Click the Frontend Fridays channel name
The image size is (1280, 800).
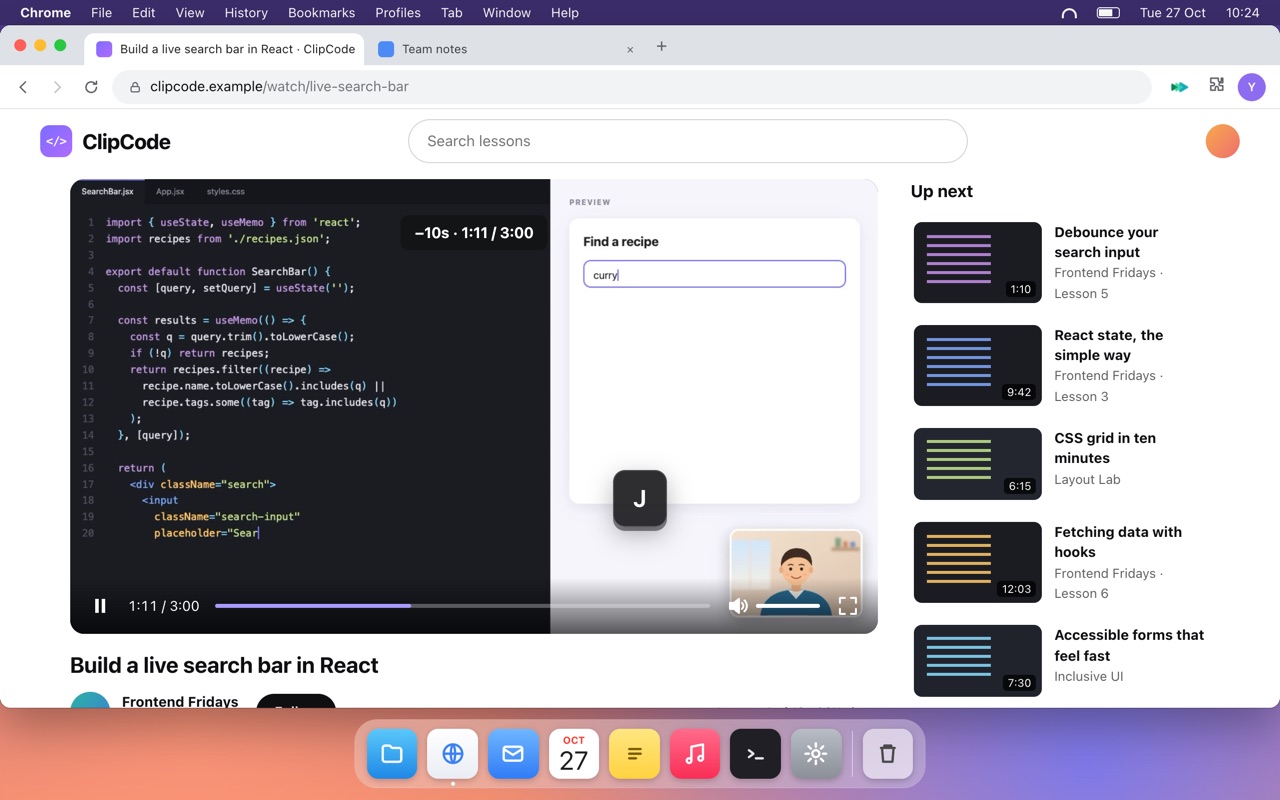tap(180, 702)
